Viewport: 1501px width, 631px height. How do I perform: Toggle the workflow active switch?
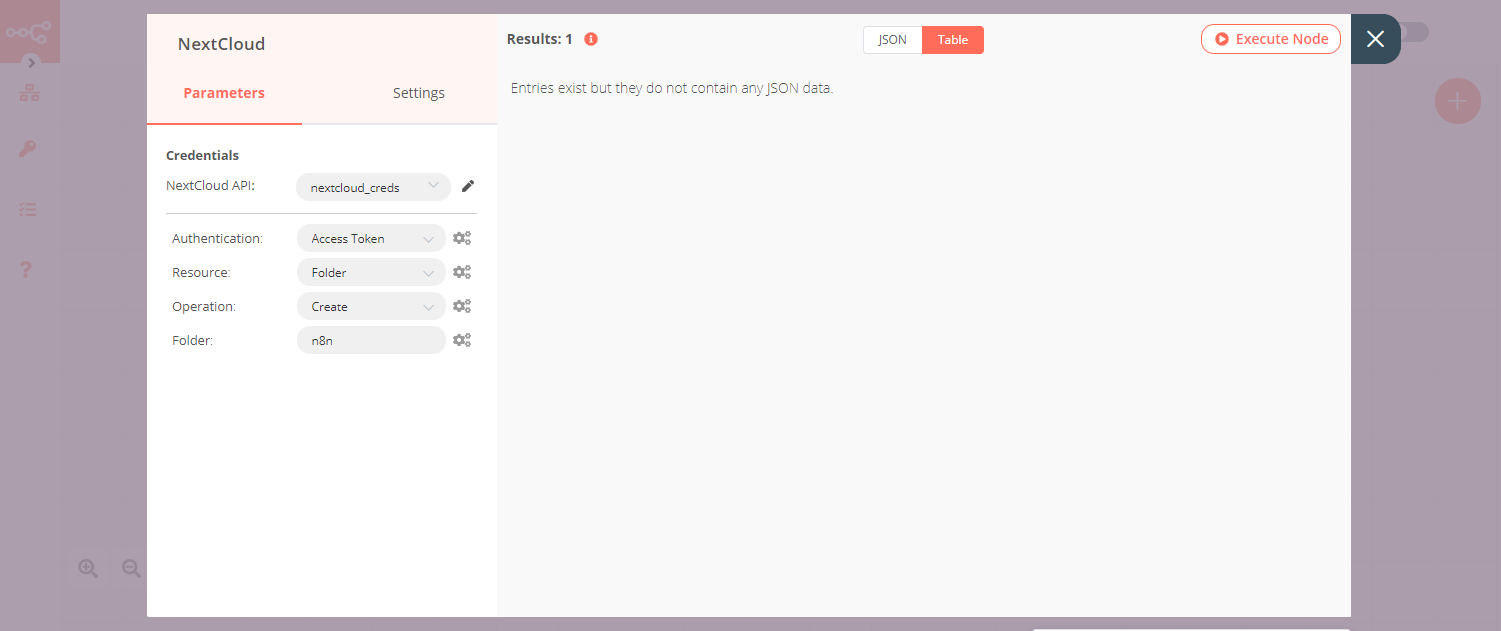(1415, 33)
